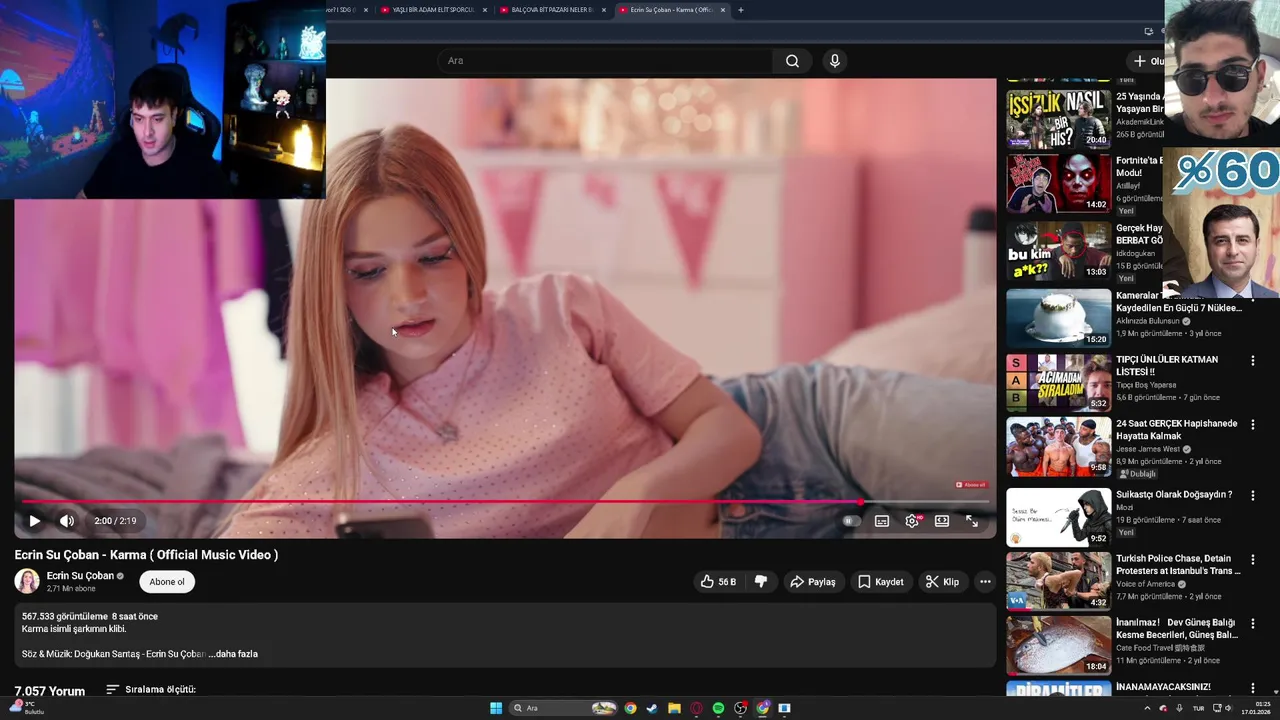
Task: Subscribe with the Abone ol button
Action: click(x=167, y=582)
